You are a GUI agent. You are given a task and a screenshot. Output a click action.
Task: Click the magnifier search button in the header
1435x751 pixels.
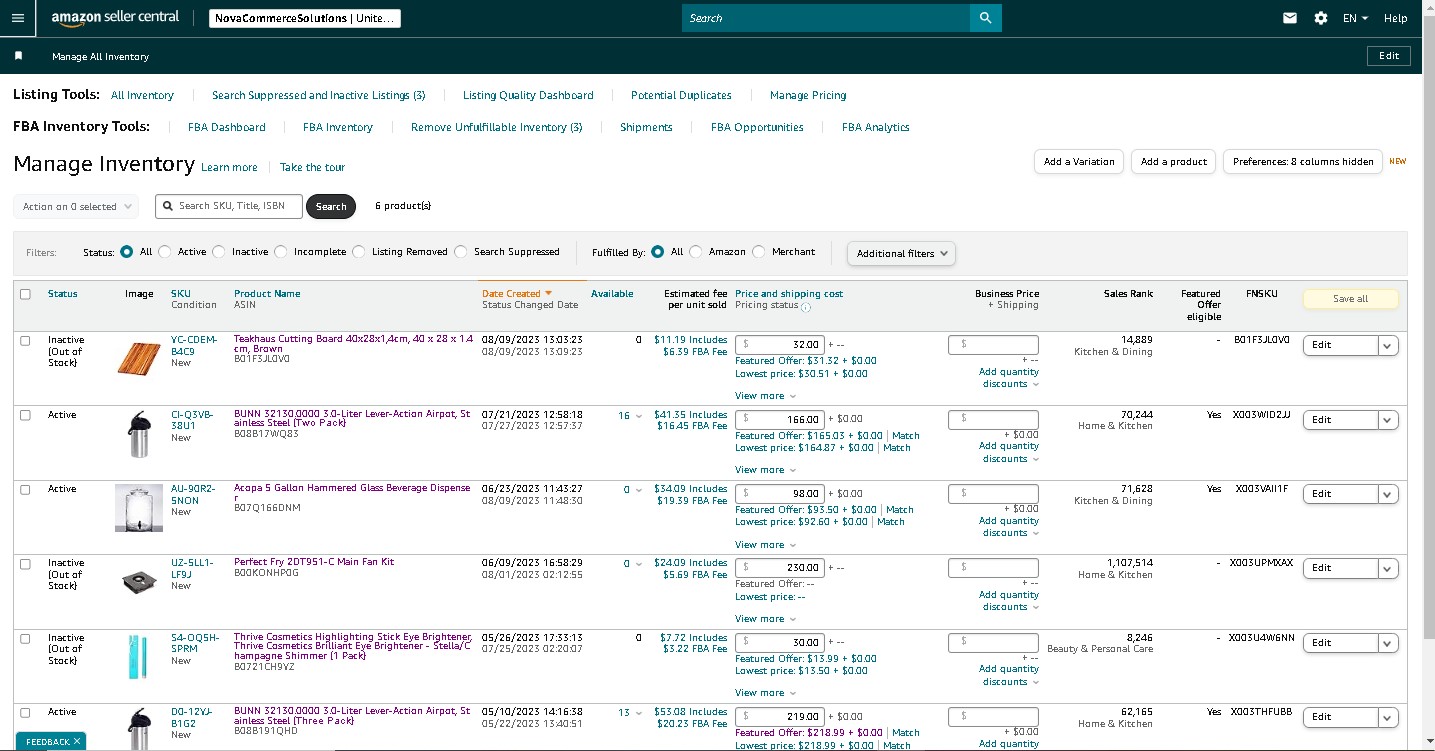(x=985, y=18)
